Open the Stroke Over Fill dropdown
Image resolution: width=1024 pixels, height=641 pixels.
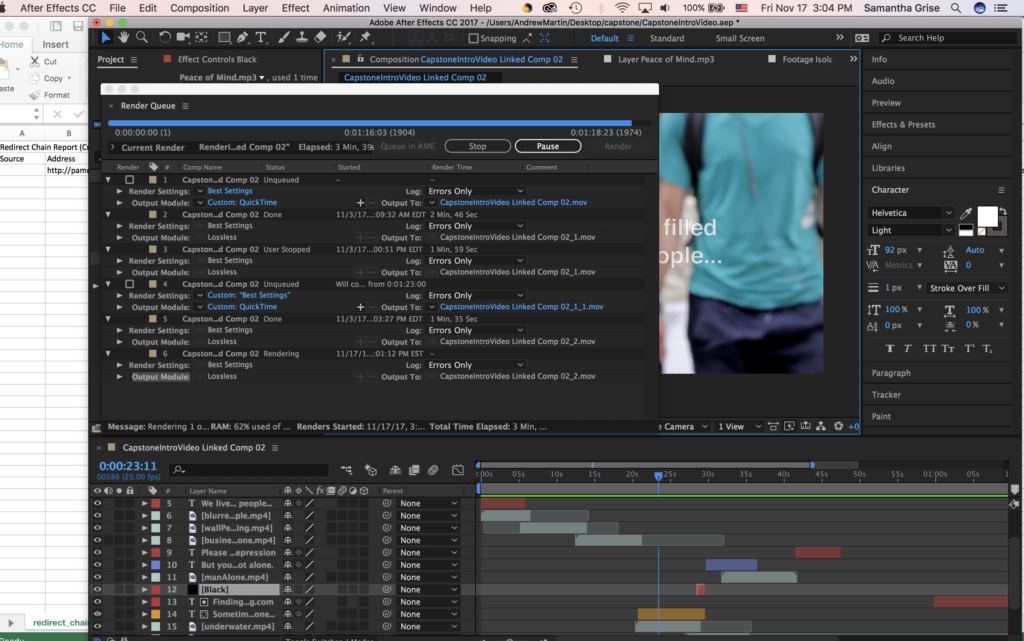coord(966,288)
